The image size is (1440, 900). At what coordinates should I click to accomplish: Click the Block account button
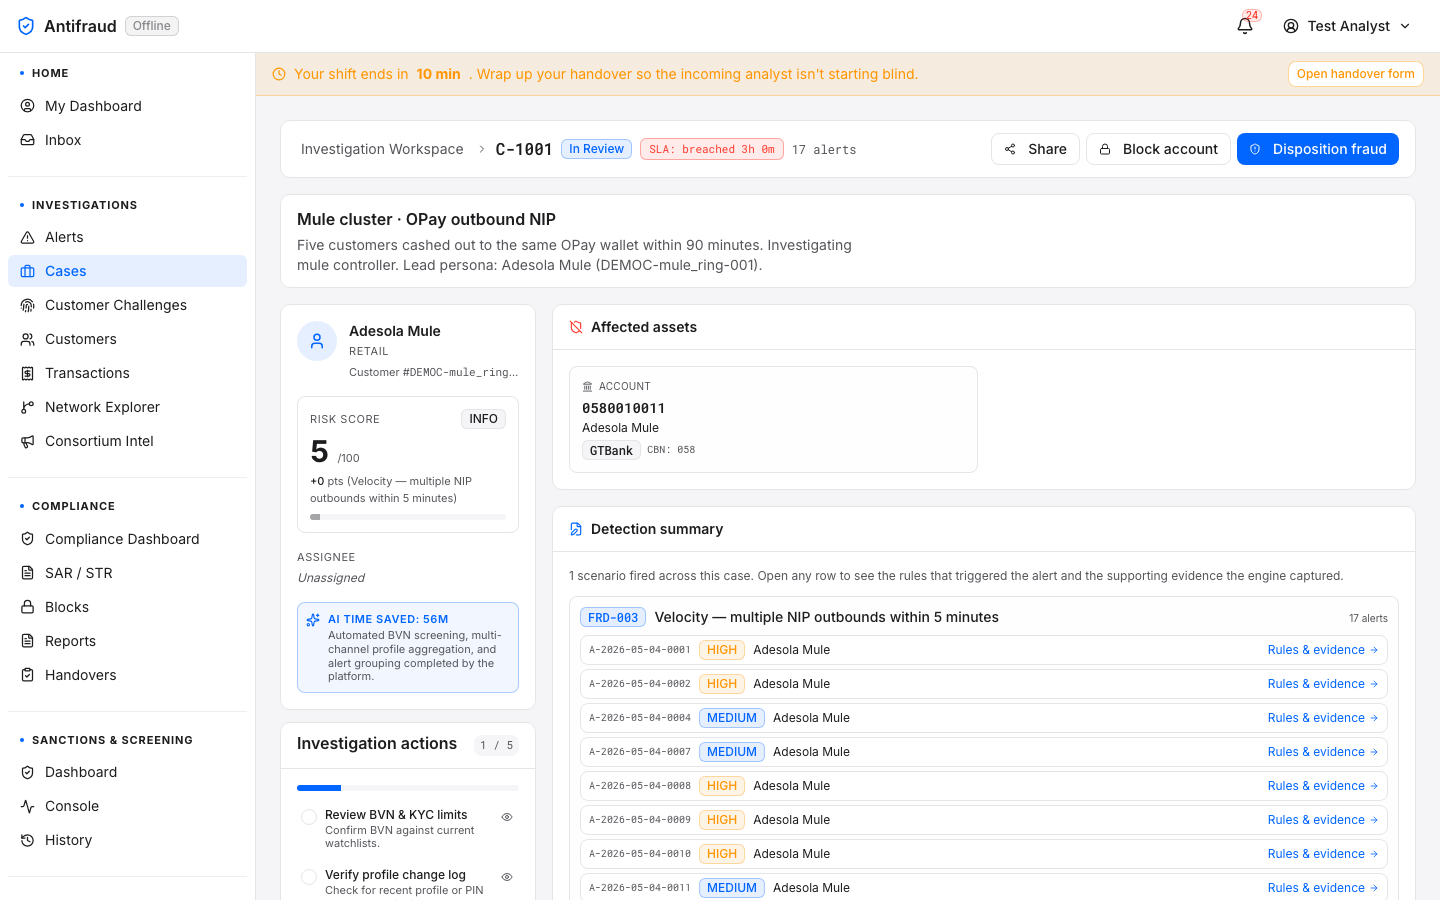tap(1158, 149)
